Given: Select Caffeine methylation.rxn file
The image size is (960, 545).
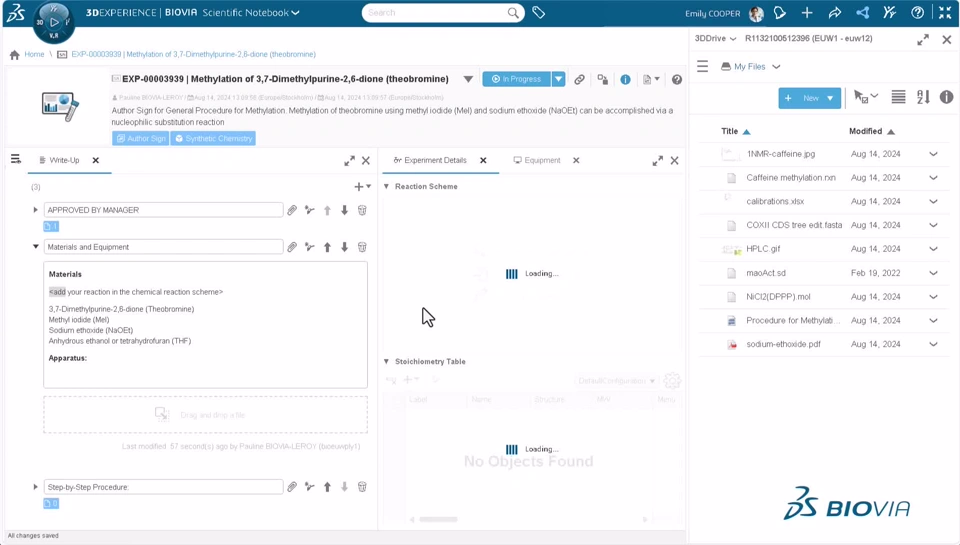Looking at the screenshot, I should [790, 178].
